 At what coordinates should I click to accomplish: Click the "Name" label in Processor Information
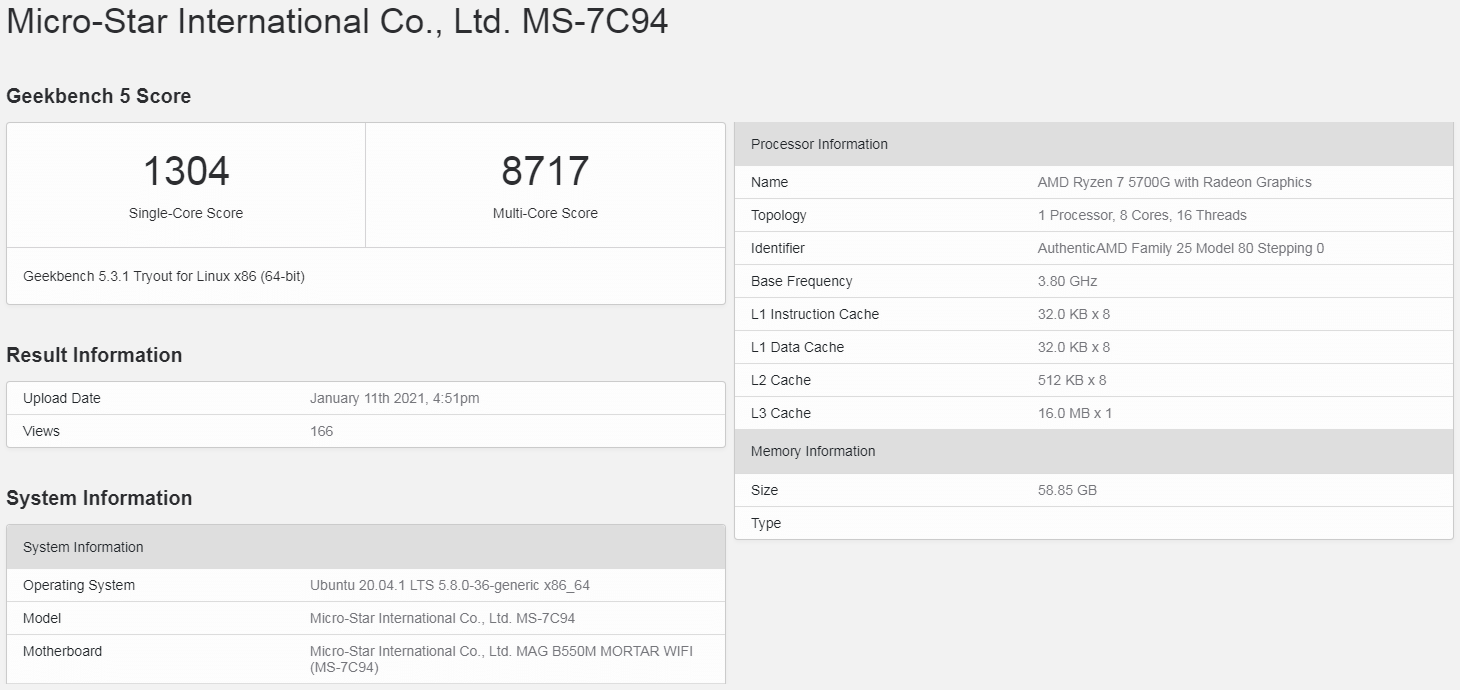tap(769, 182)
